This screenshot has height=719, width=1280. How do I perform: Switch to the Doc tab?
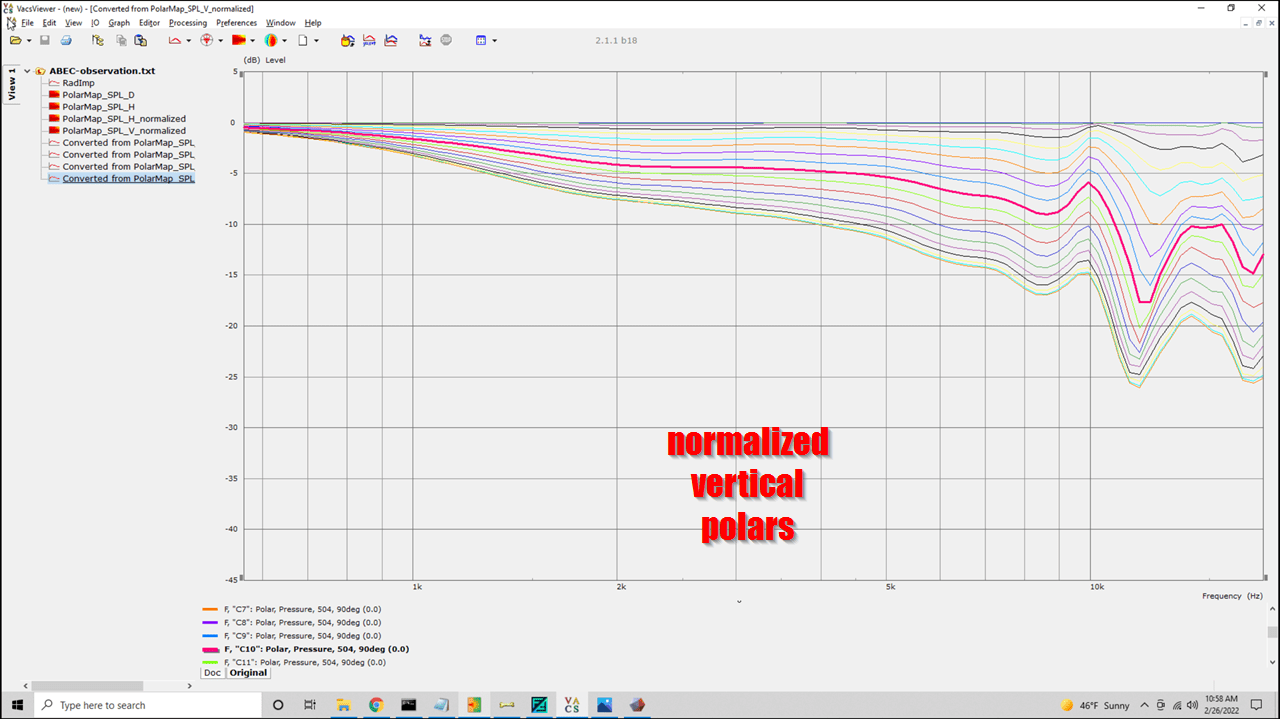(212, 673)
